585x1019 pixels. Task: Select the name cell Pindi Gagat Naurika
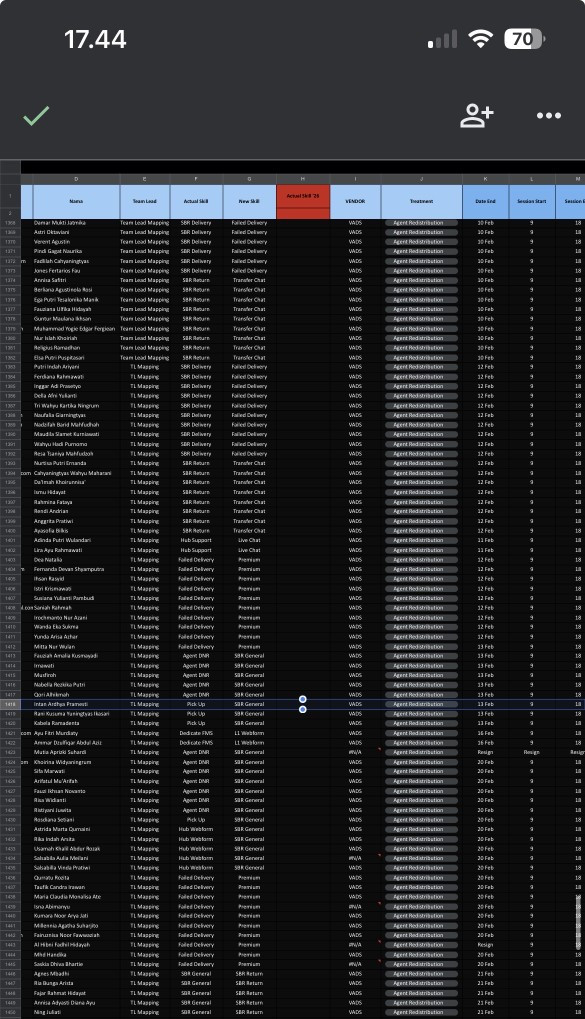pos(76,251)
